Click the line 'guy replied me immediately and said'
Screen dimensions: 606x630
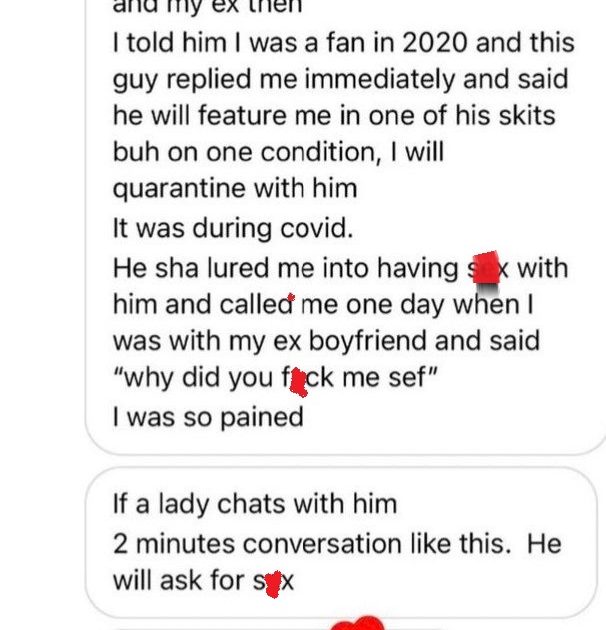point(340,80)
